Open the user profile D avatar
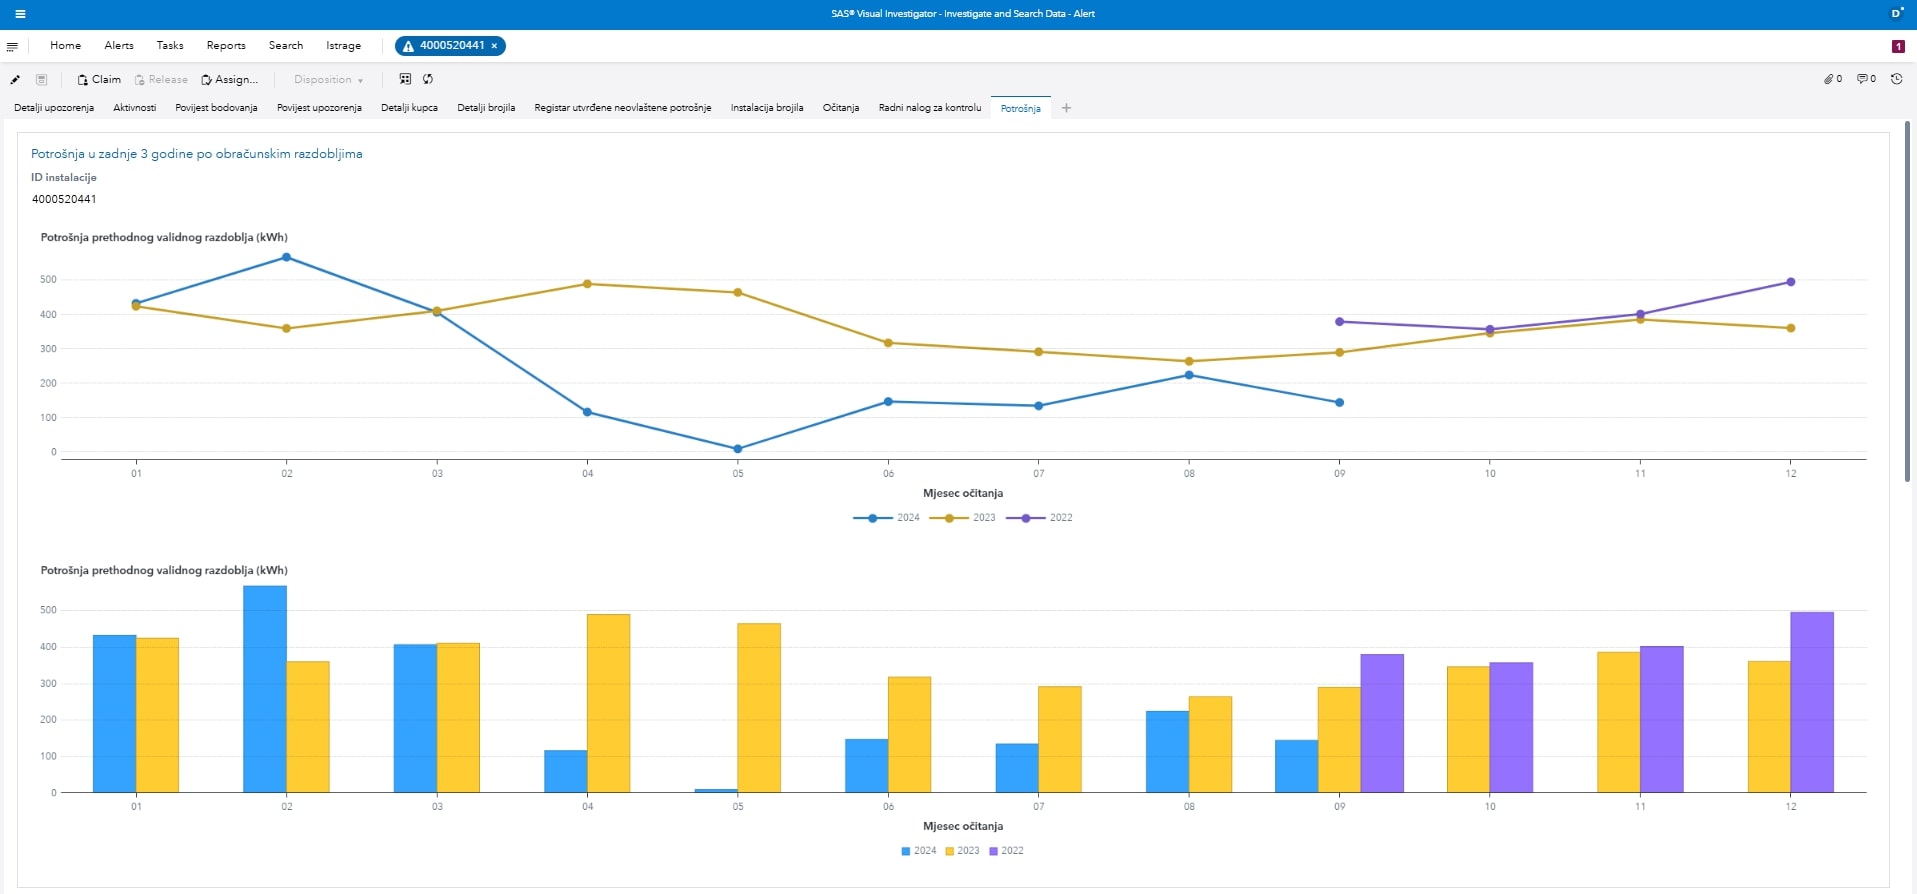1917x894 pixels. point(1896,14)
